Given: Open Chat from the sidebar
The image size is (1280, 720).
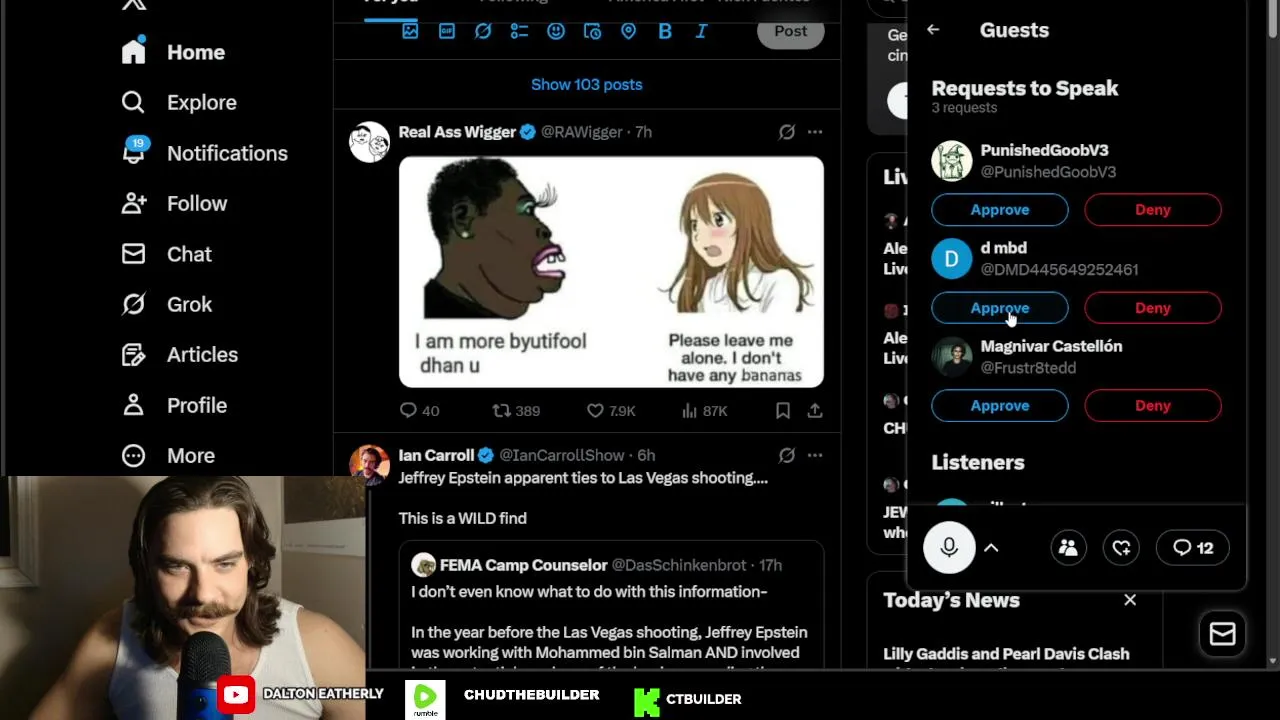Looking at the screenshot, I should click(166, 254).
